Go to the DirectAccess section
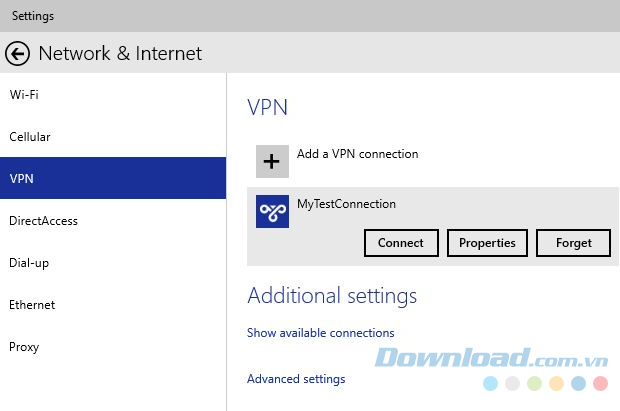620x411 pixels. [43, 221]
